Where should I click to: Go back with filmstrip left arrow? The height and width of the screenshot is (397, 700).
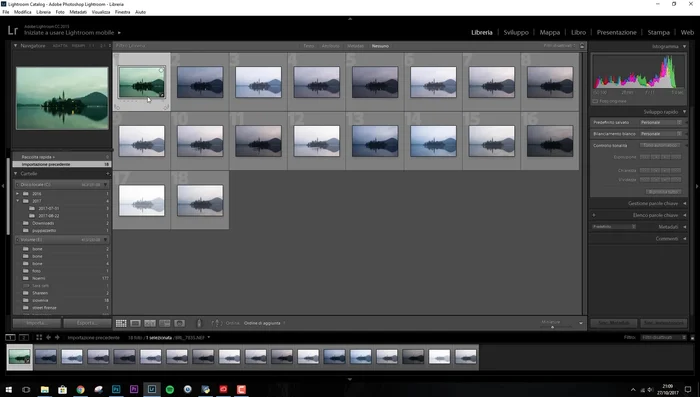(48, 338)
